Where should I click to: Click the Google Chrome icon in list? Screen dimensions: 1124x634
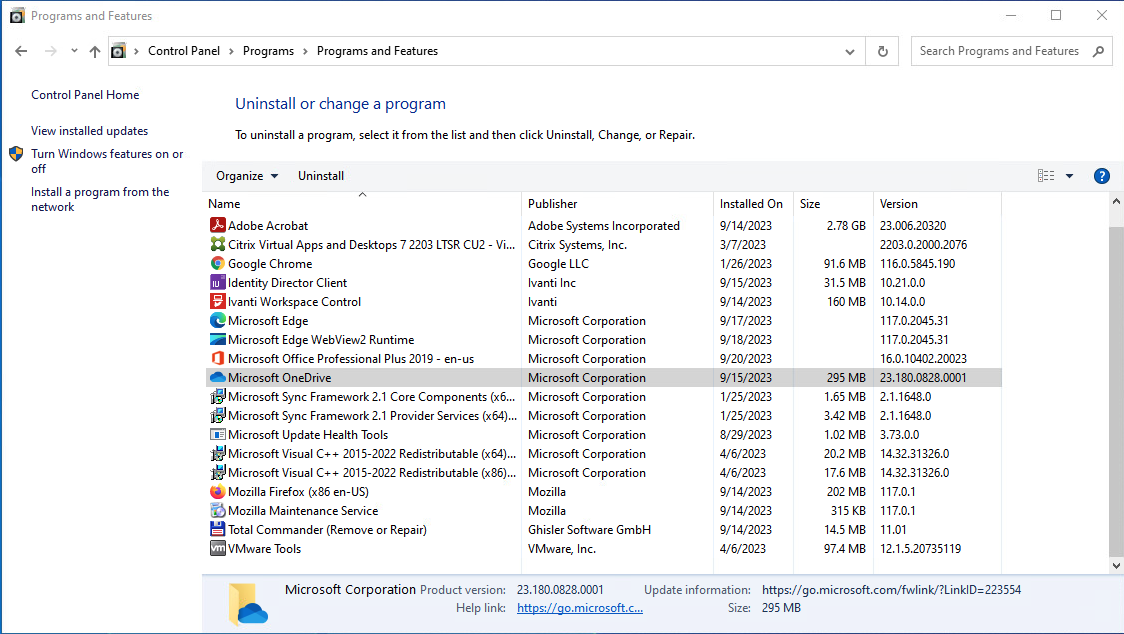(217, 263)
